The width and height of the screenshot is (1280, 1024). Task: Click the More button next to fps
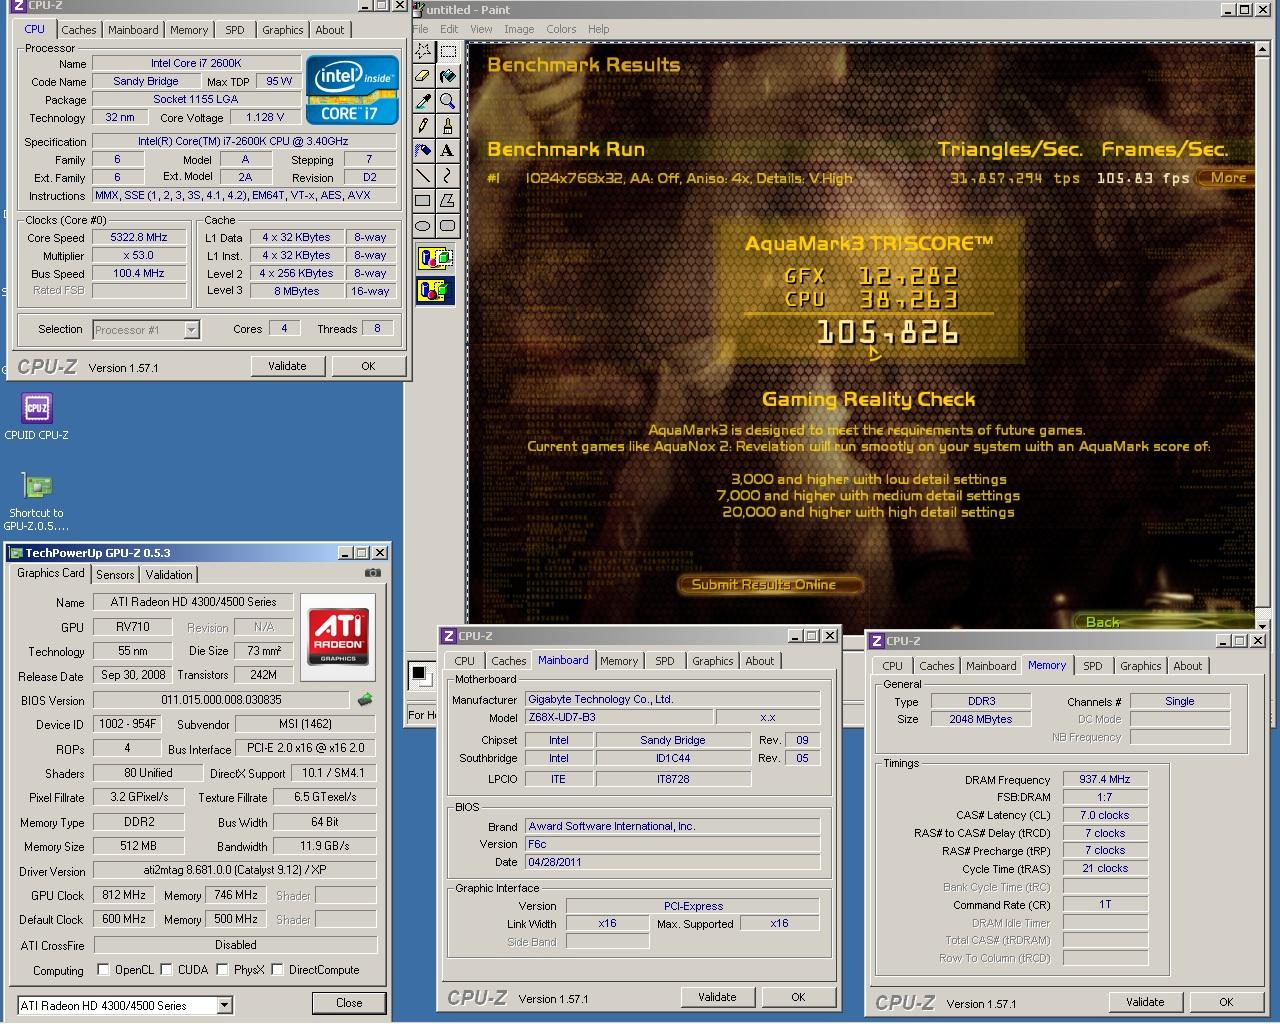pos(1228,178)
